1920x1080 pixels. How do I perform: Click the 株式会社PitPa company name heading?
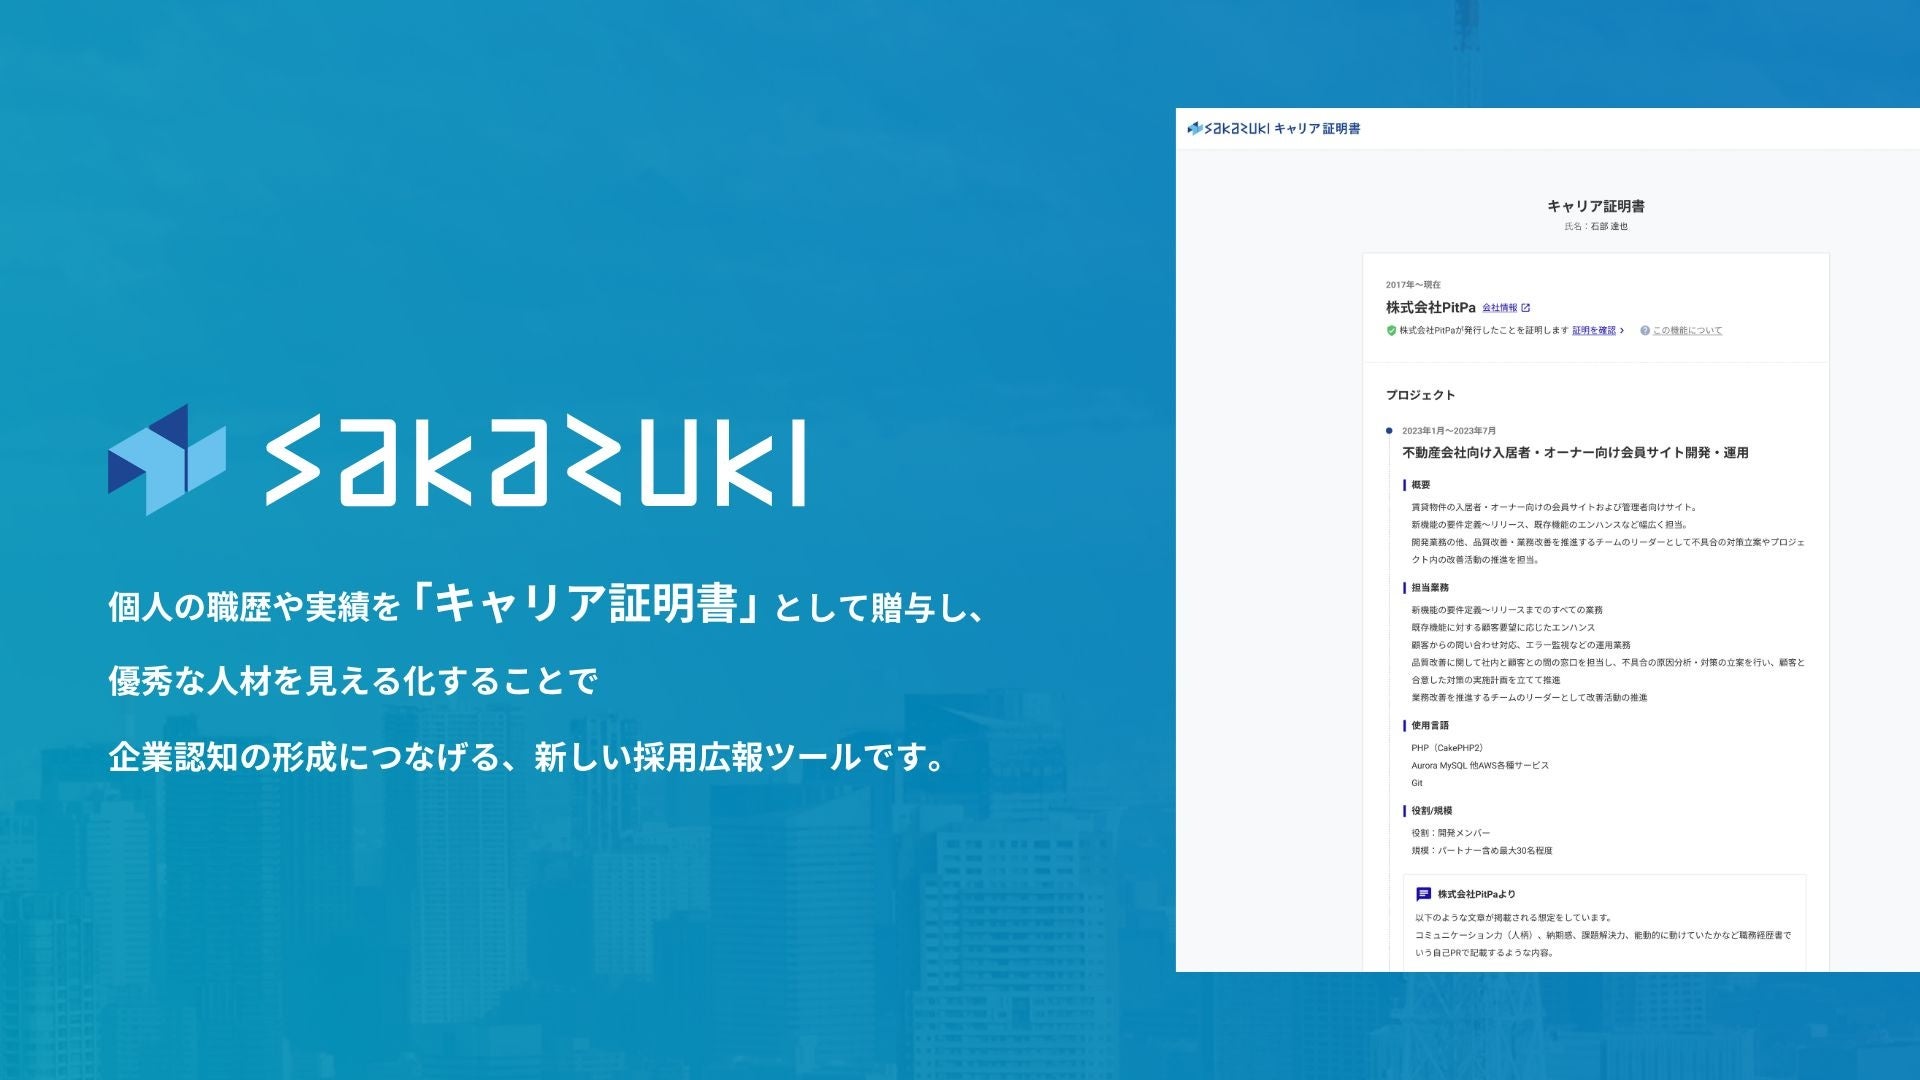click(x=1430, y=307)
